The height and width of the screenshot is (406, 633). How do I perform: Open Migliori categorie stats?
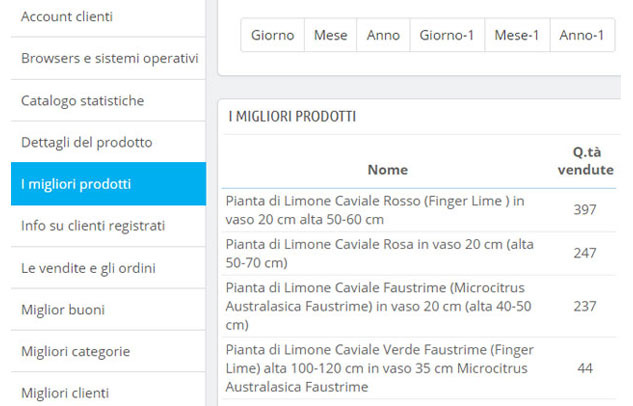pos(108,352)
